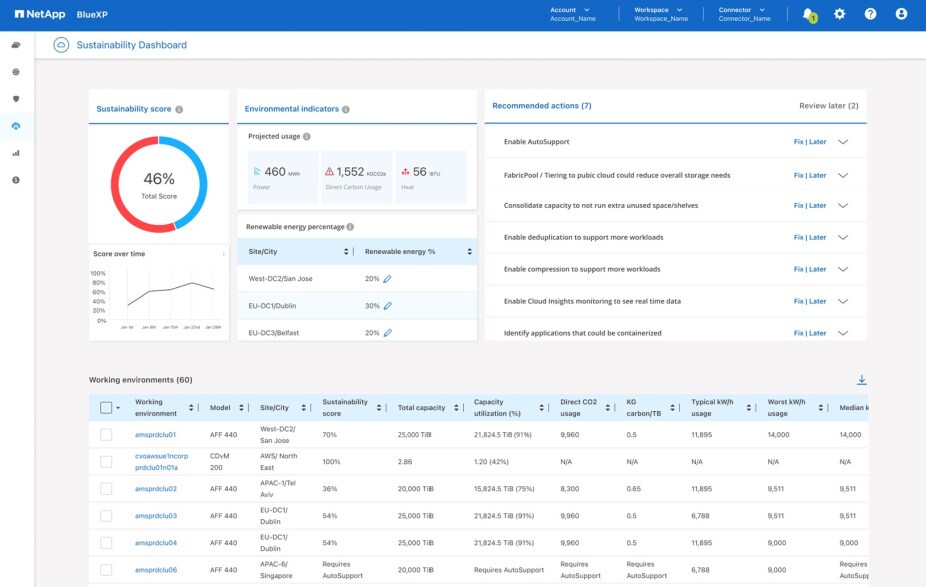
Task: Download working environments table data
Action: (x=861, y=380)
